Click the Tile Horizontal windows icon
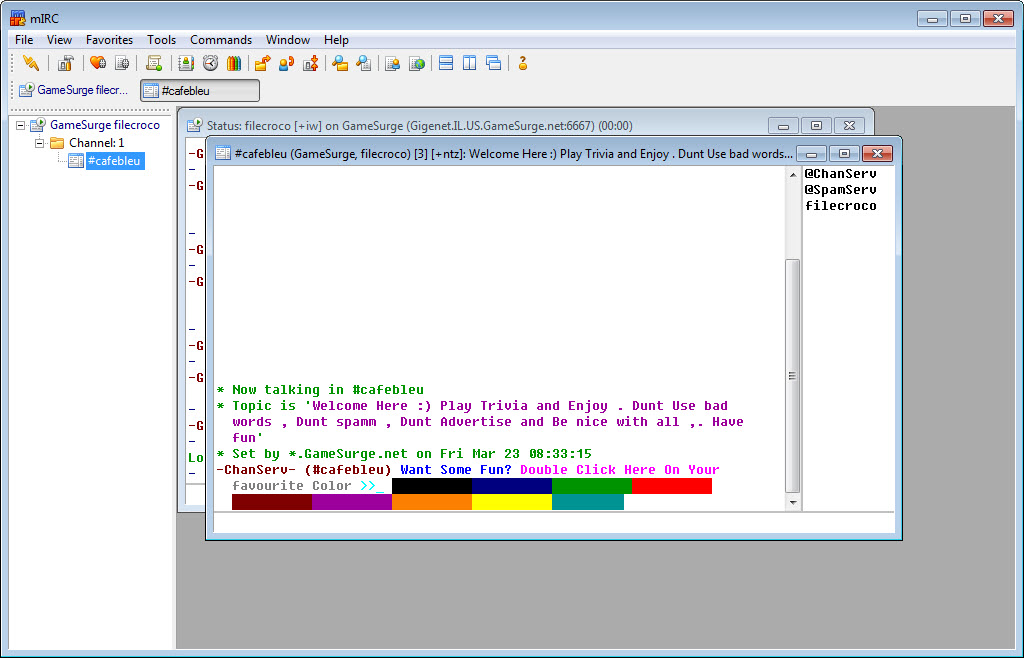The image size is (1024, 658). click(x=446, y=64)
